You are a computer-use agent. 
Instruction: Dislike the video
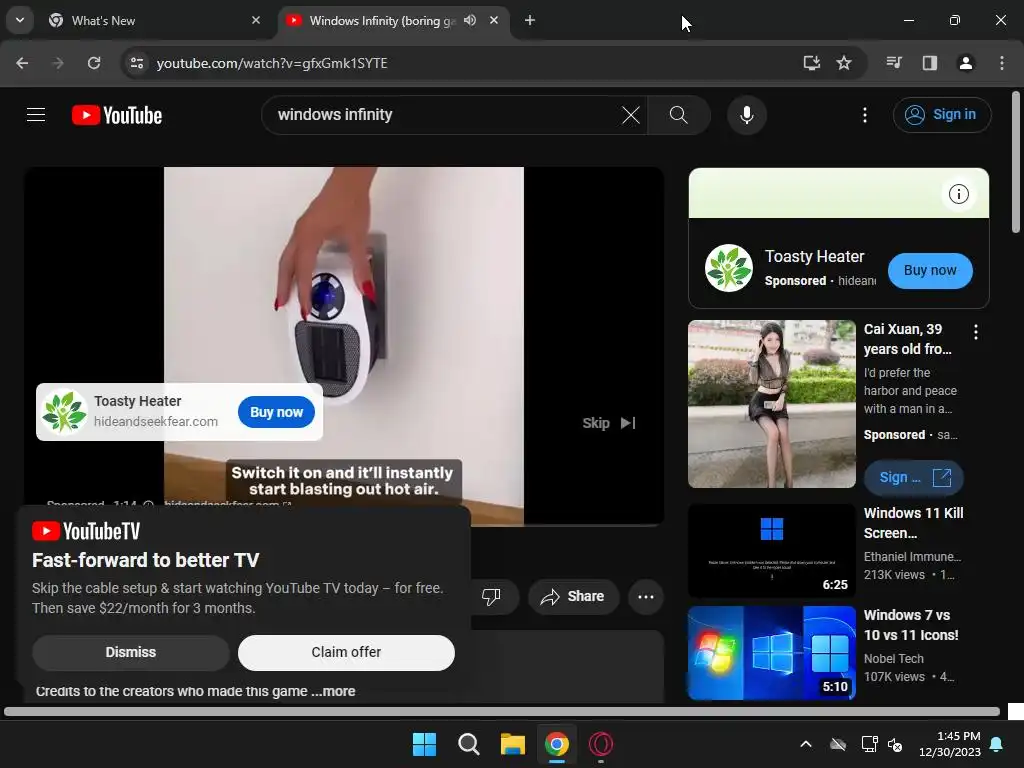(490, 596)
